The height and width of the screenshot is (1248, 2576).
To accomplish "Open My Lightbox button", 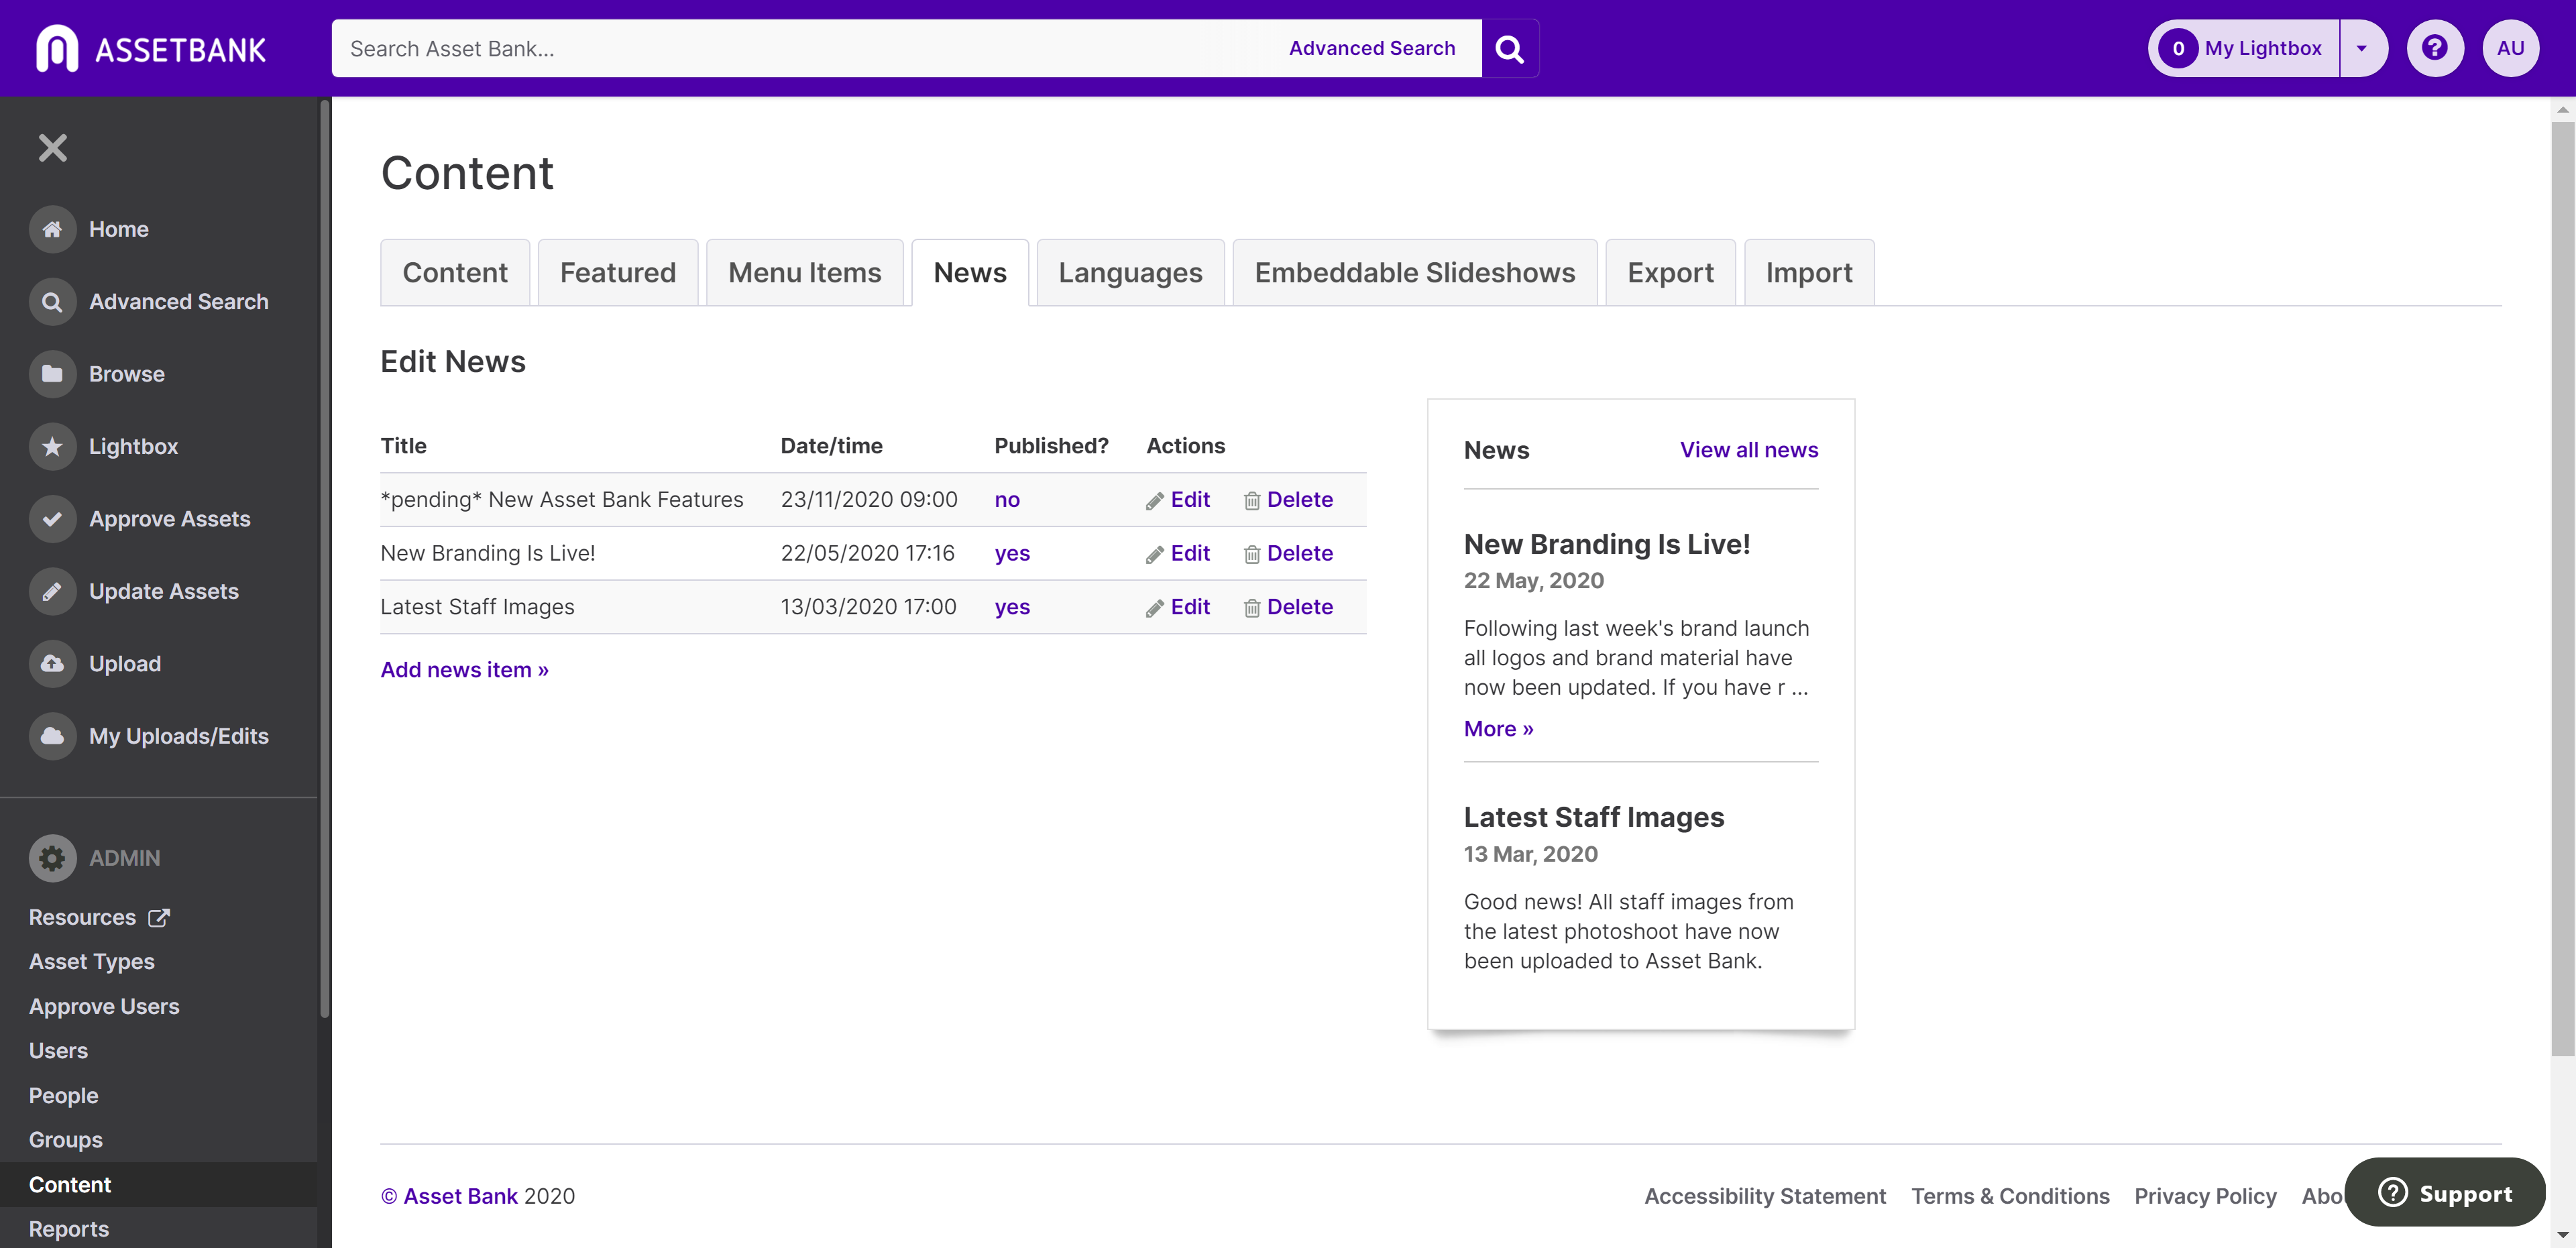I will [x=2244, y=48].
